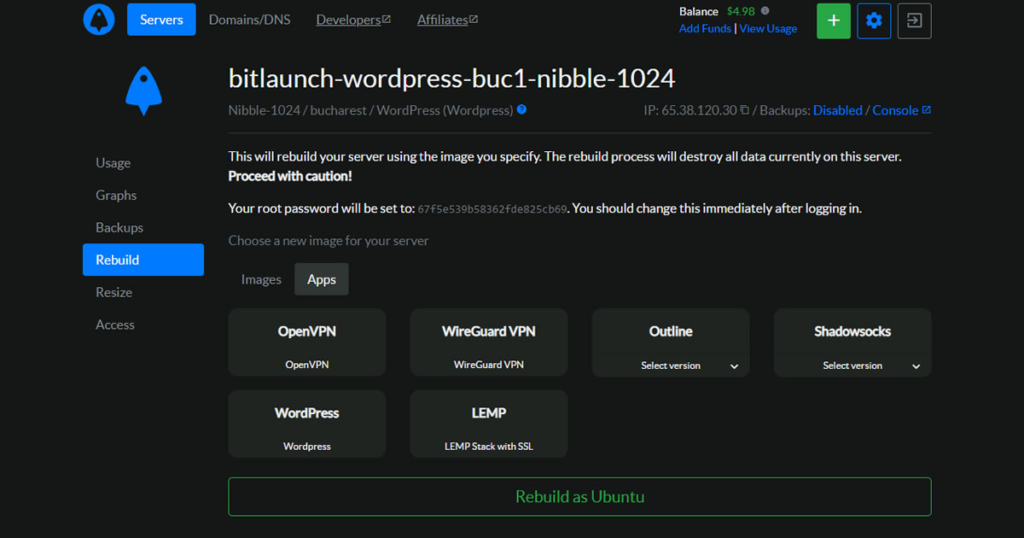Click the Disabled backups link
This screenshot has height=538, width=1024.
tap(837, 110)
